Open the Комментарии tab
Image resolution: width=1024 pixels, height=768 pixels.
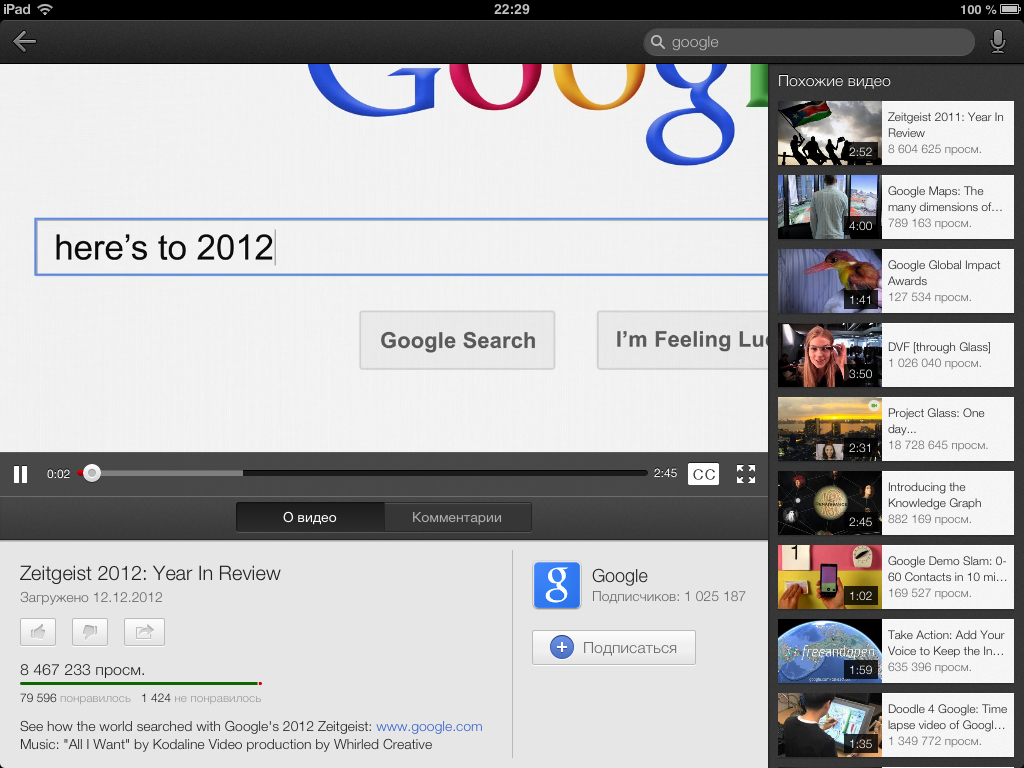pyautogui.click(x=457, y=517)
